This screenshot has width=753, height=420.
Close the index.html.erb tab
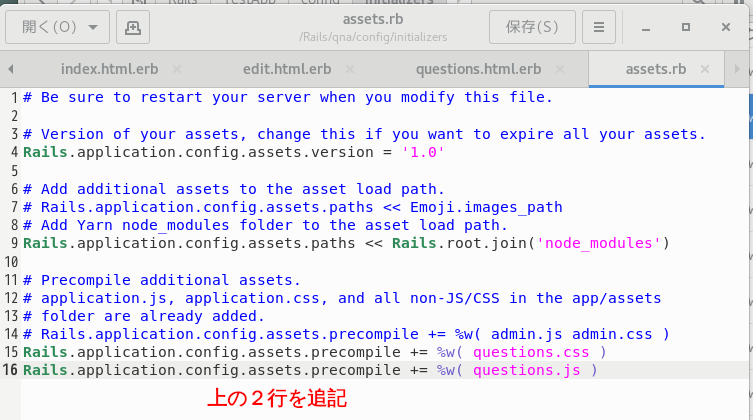[x=177, y=69]
